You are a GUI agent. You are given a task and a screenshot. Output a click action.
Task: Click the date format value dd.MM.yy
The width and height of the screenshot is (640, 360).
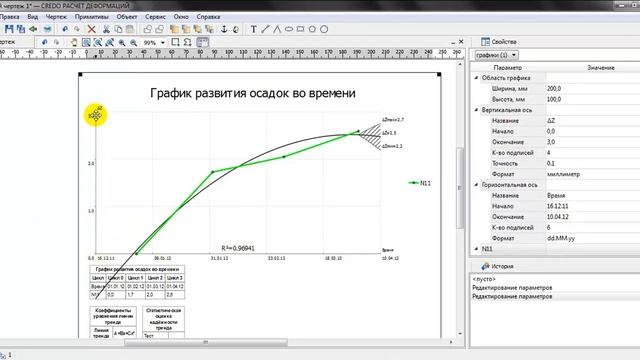[x=593, y=238]
